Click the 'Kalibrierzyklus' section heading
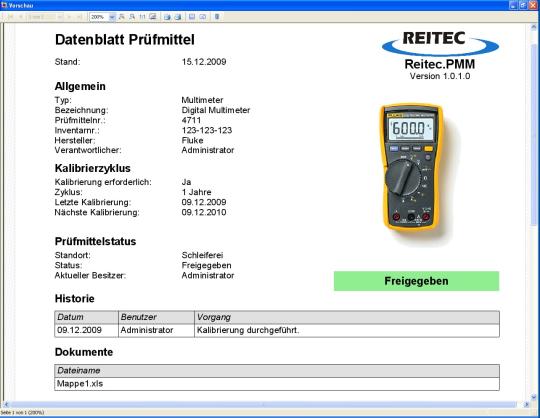This screenshot has width=540, height=418. click(x=93, y=168)
